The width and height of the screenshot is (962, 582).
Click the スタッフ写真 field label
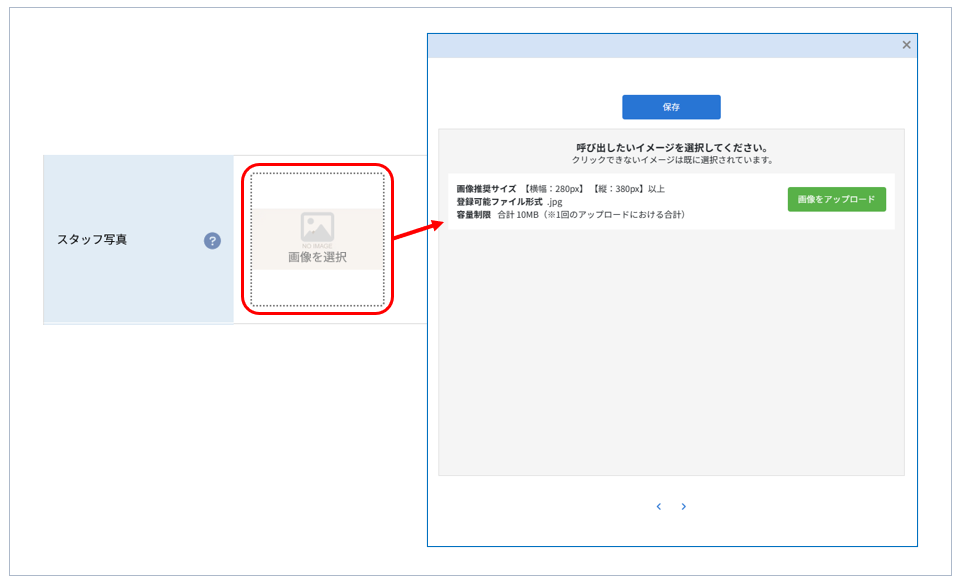92,240
